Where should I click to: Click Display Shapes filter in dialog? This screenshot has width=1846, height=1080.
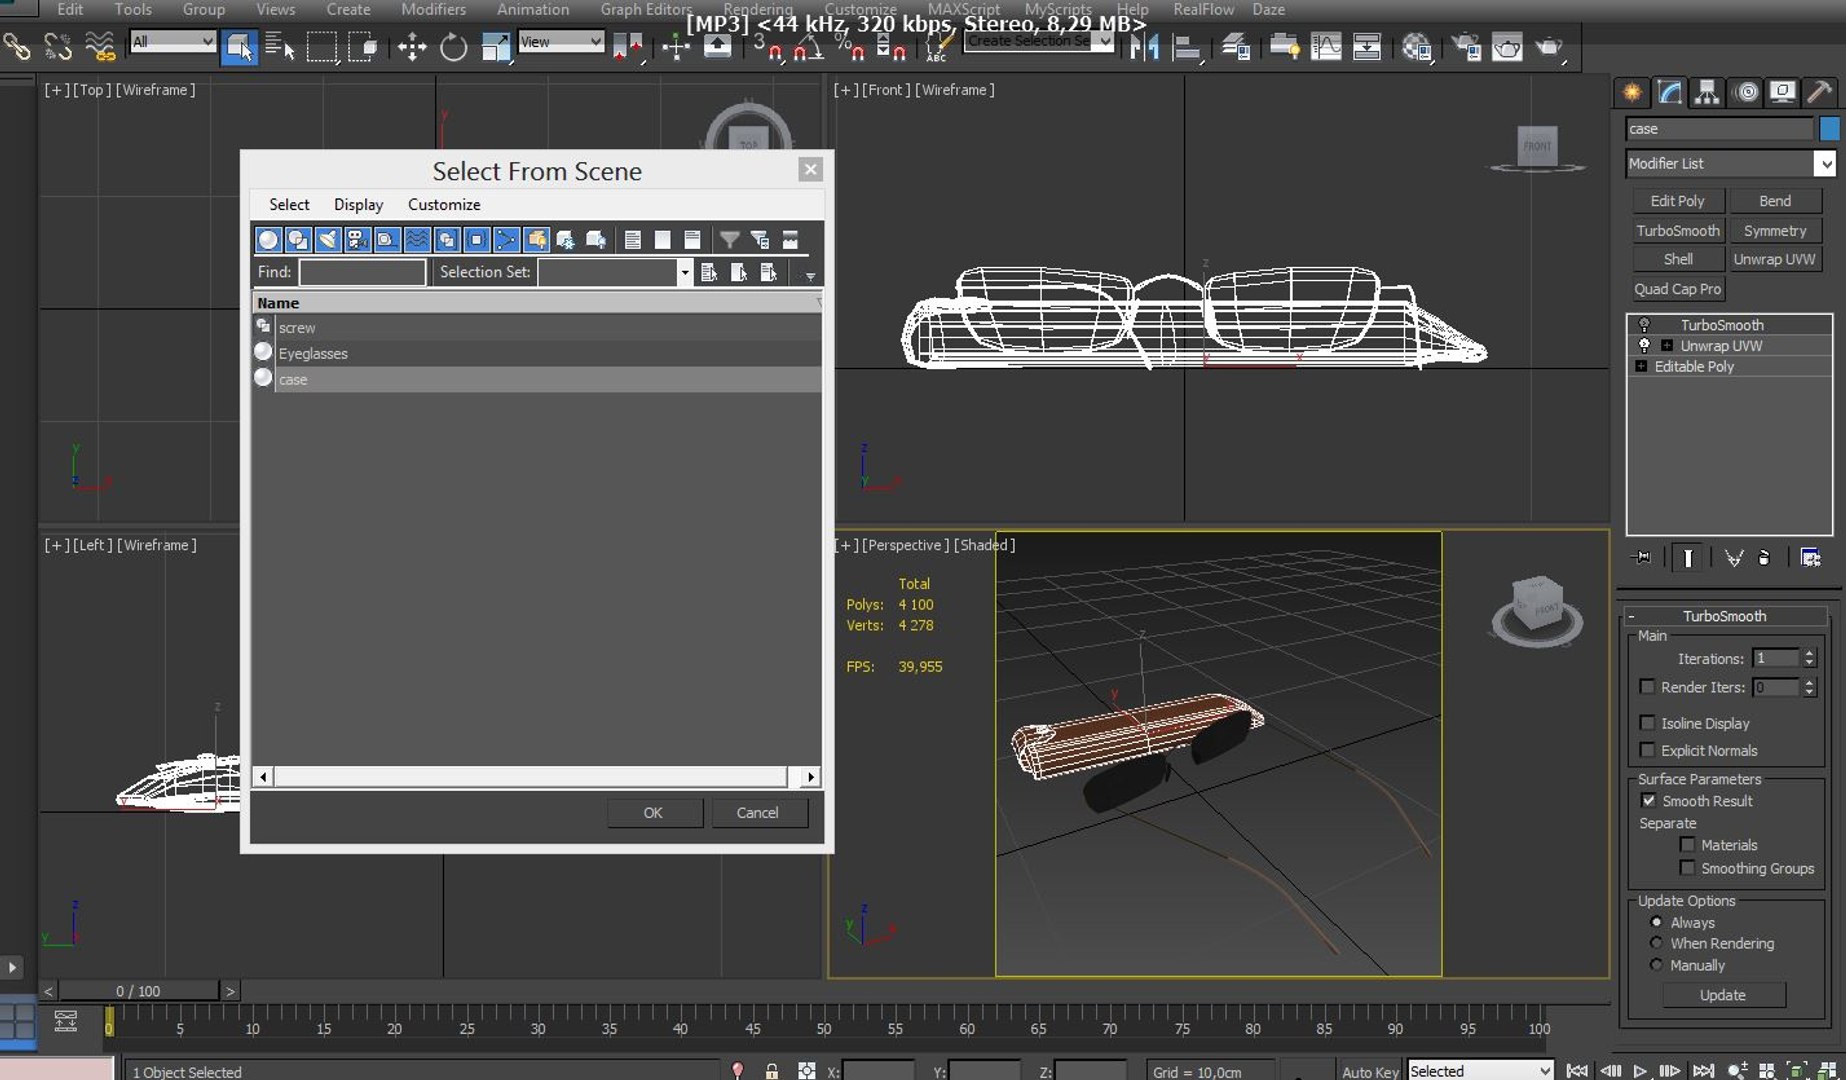coord(297,239)
